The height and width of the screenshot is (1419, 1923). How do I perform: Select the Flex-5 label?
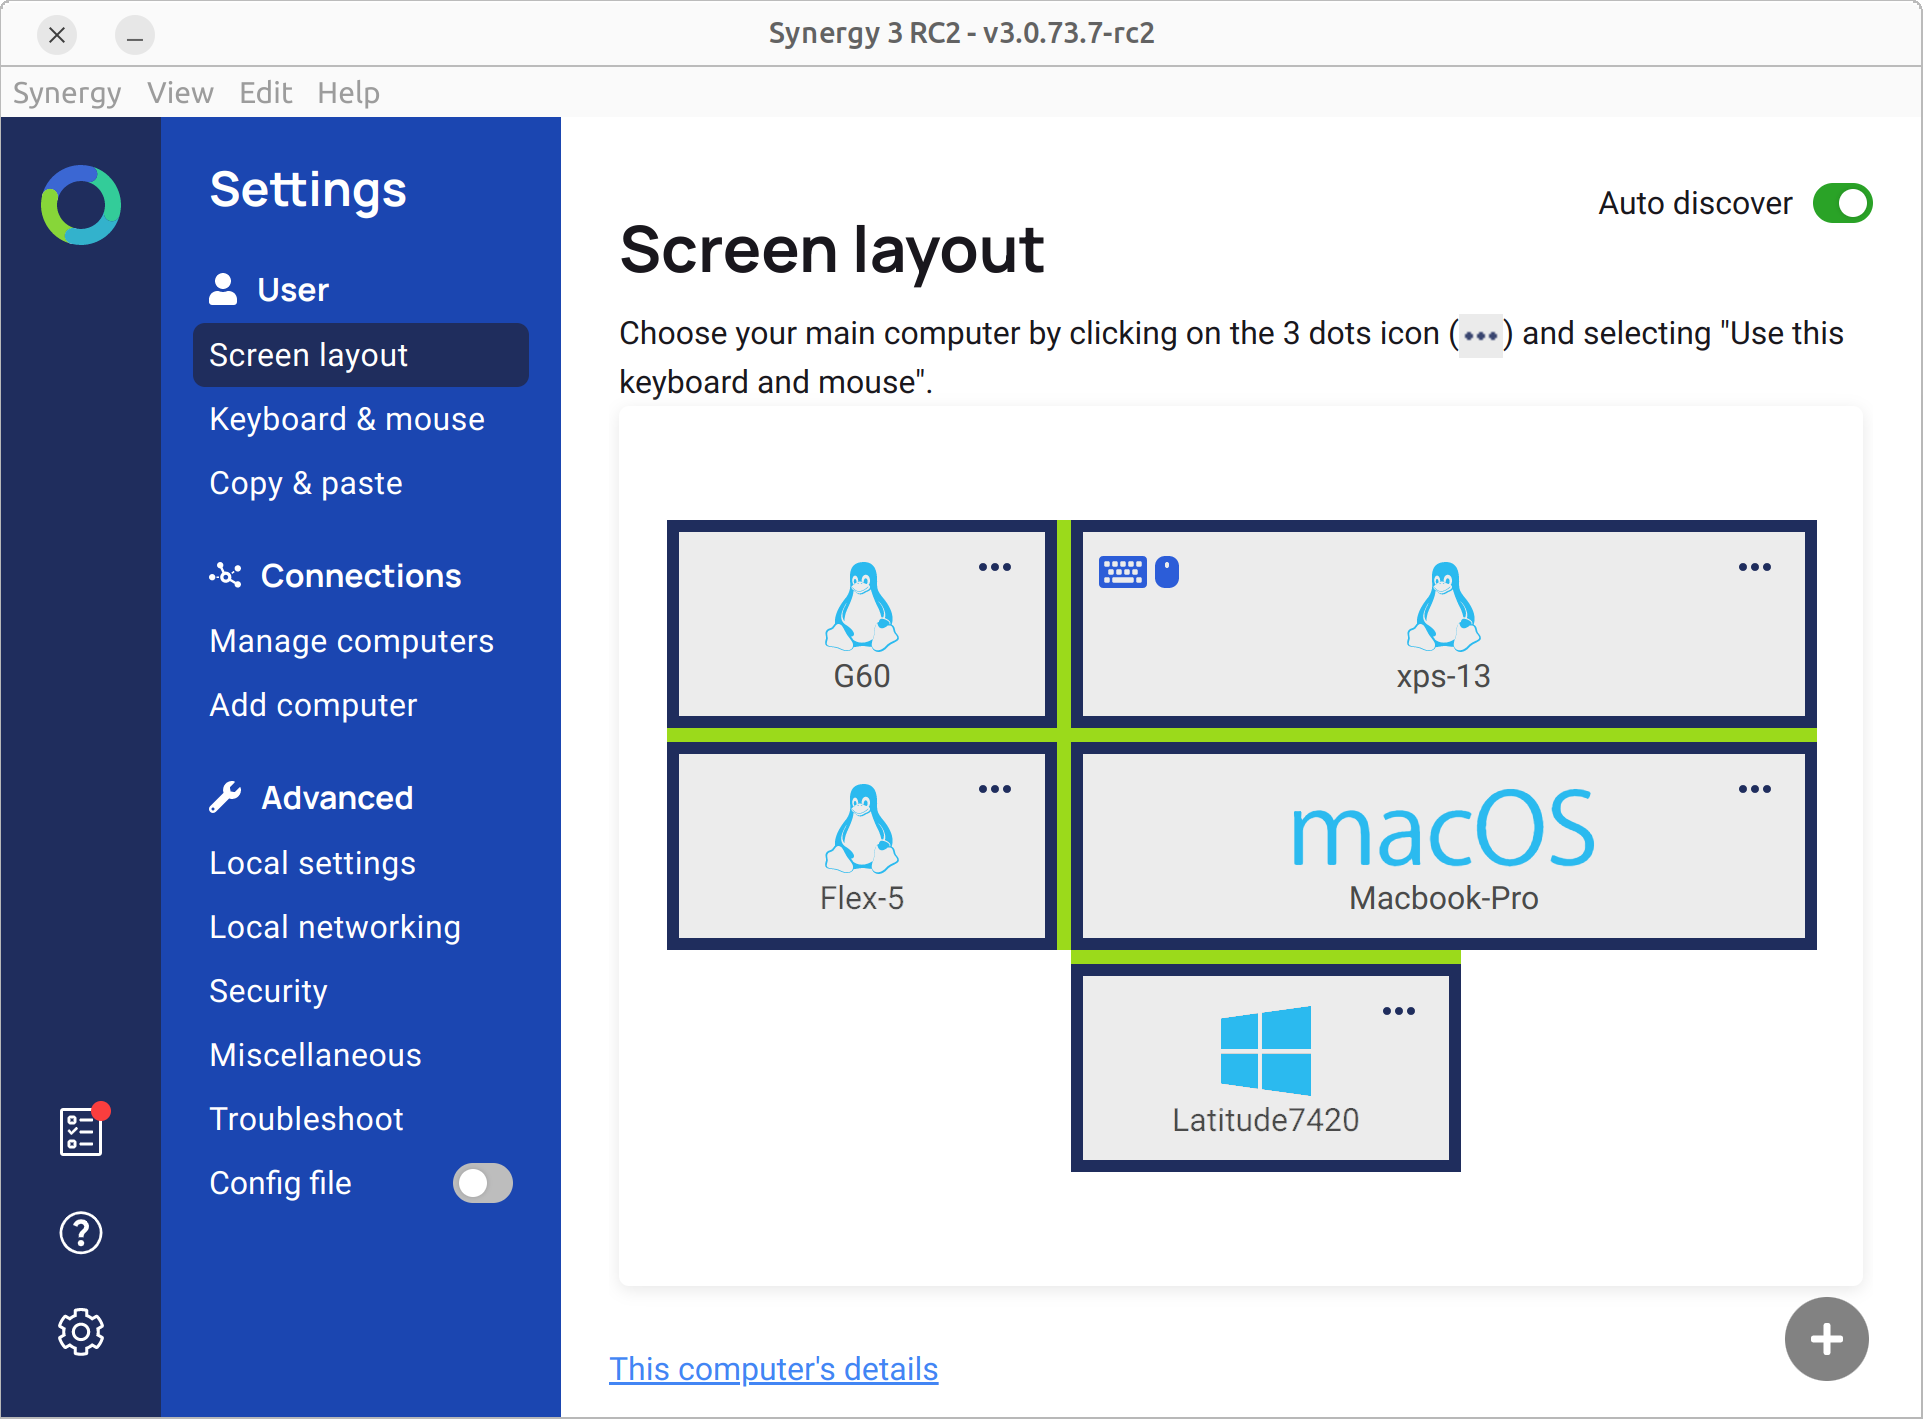tap(862, 899)
